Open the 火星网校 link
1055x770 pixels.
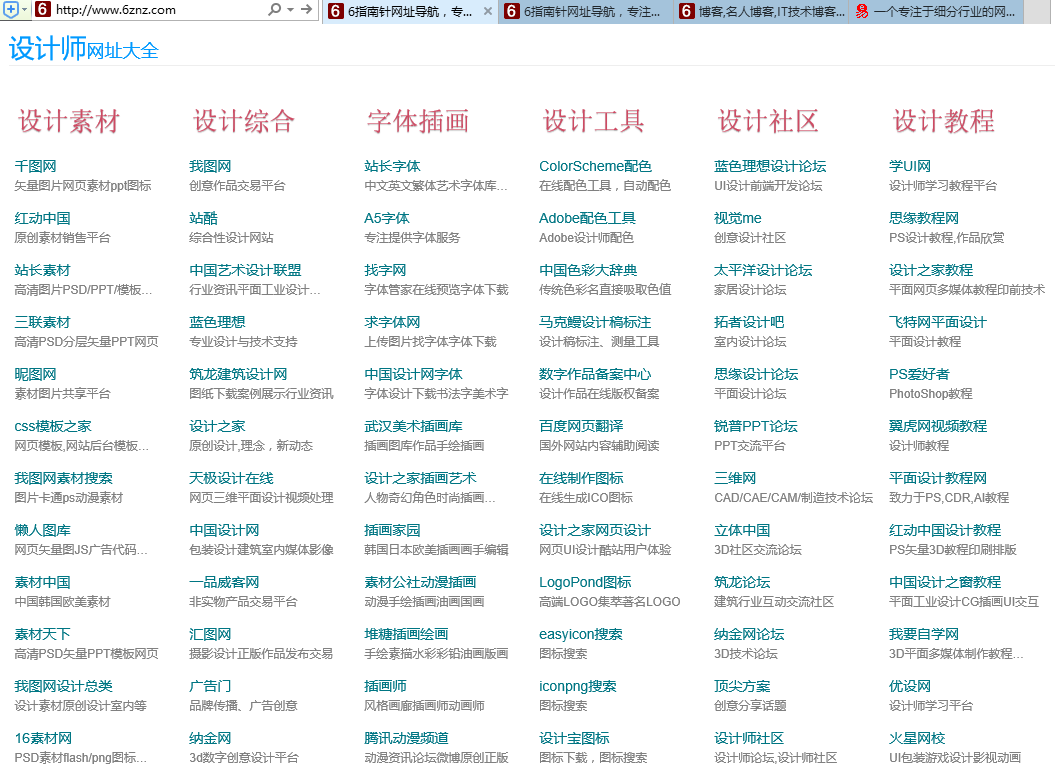tap(917, 738)
